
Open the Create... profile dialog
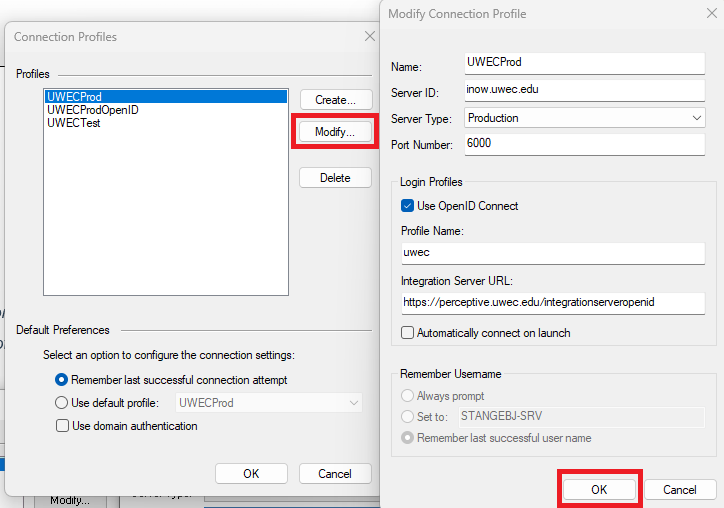click(336, 100)
